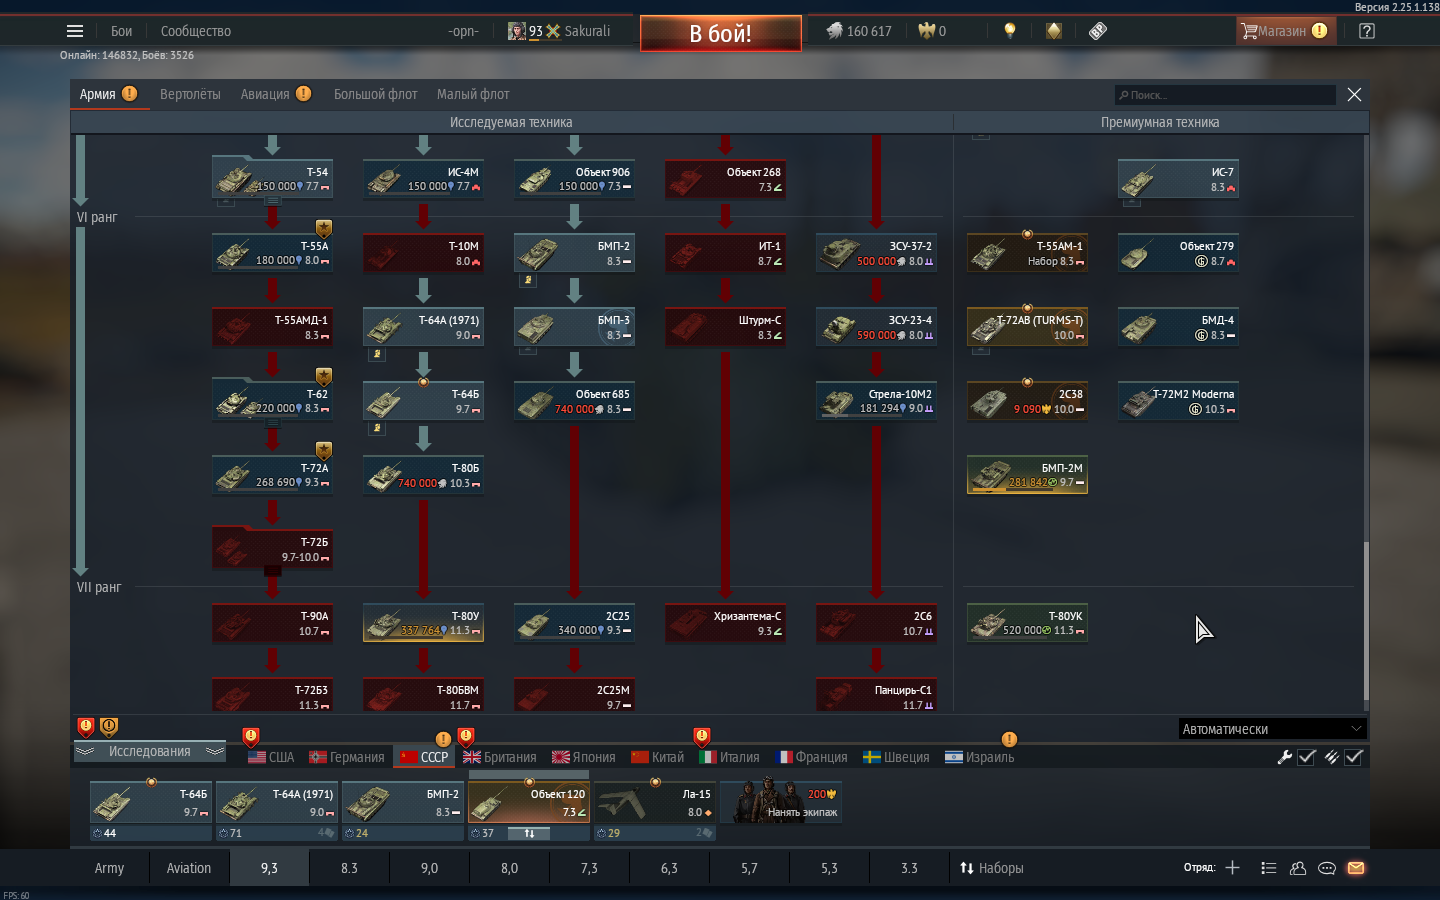Image resolution: width=1440 pixels, height=900 pixels.
Task: Select the Т-80УК premium tank card
Action: click(1027, 623)
